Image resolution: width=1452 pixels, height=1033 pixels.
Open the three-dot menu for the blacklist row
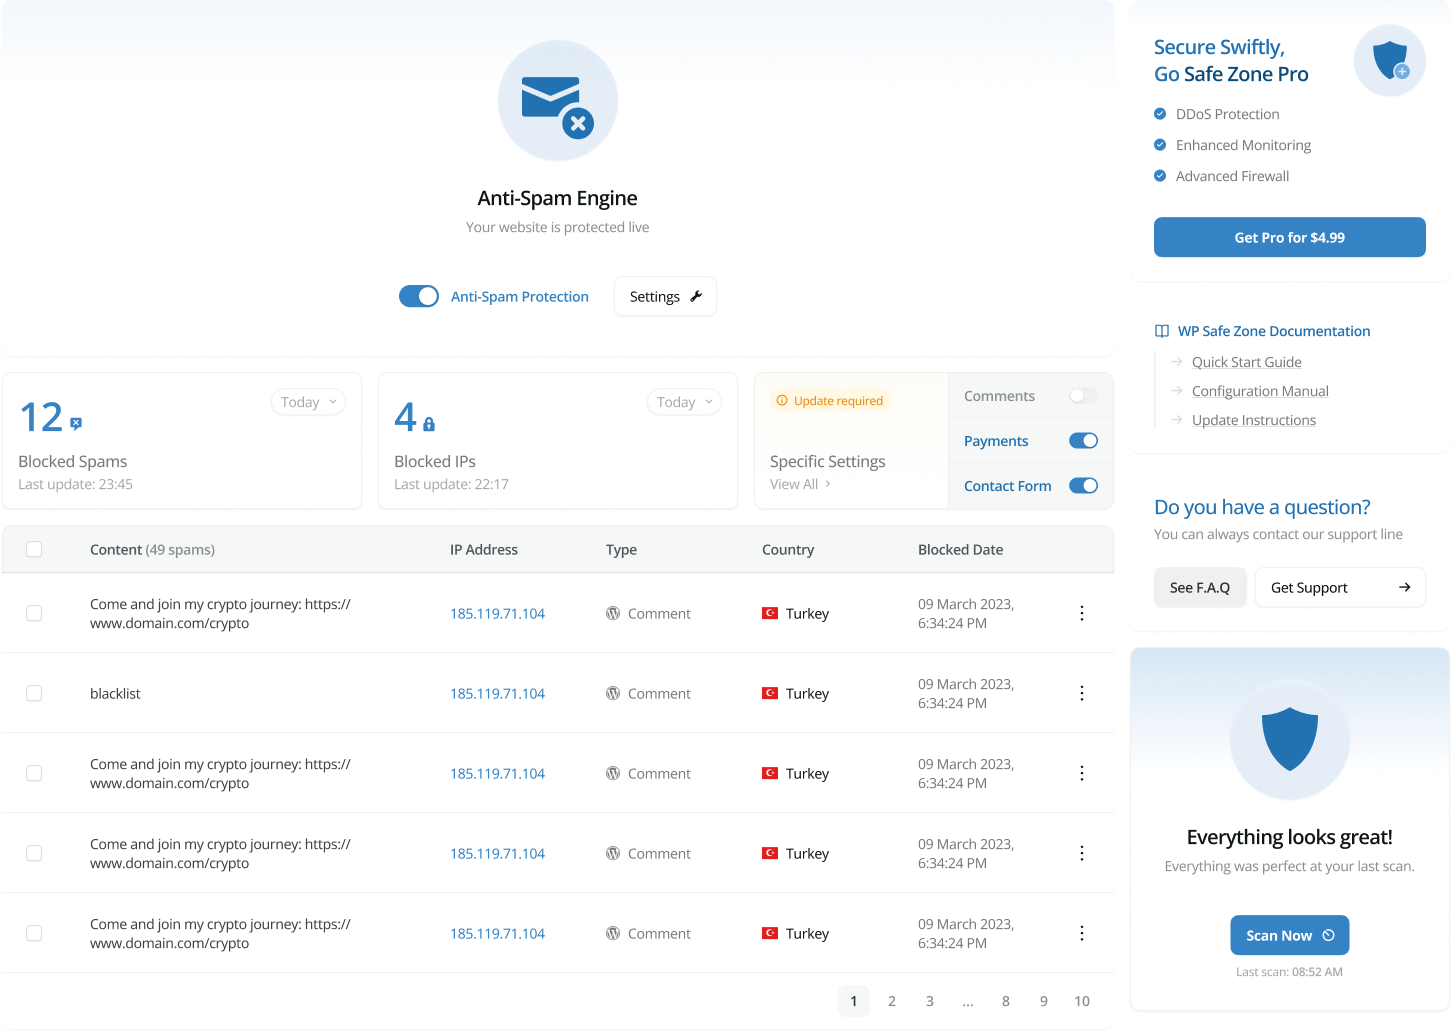(x=1082, y=693)
